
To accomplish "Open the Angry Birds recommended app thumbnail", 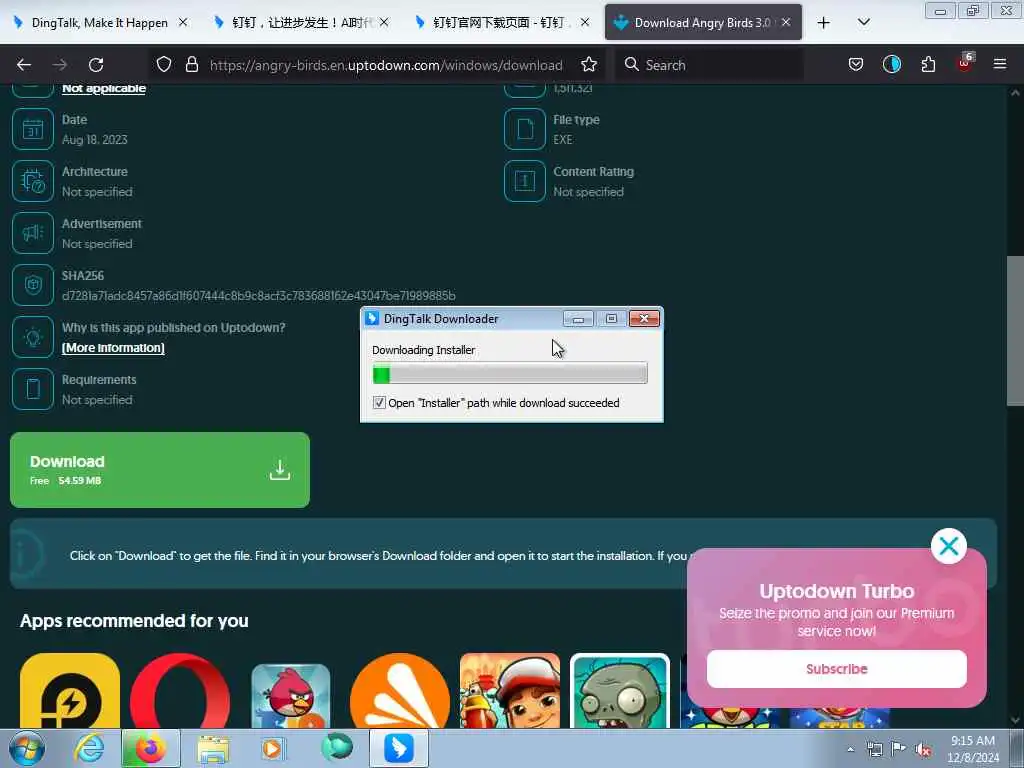I will point(291,696).
